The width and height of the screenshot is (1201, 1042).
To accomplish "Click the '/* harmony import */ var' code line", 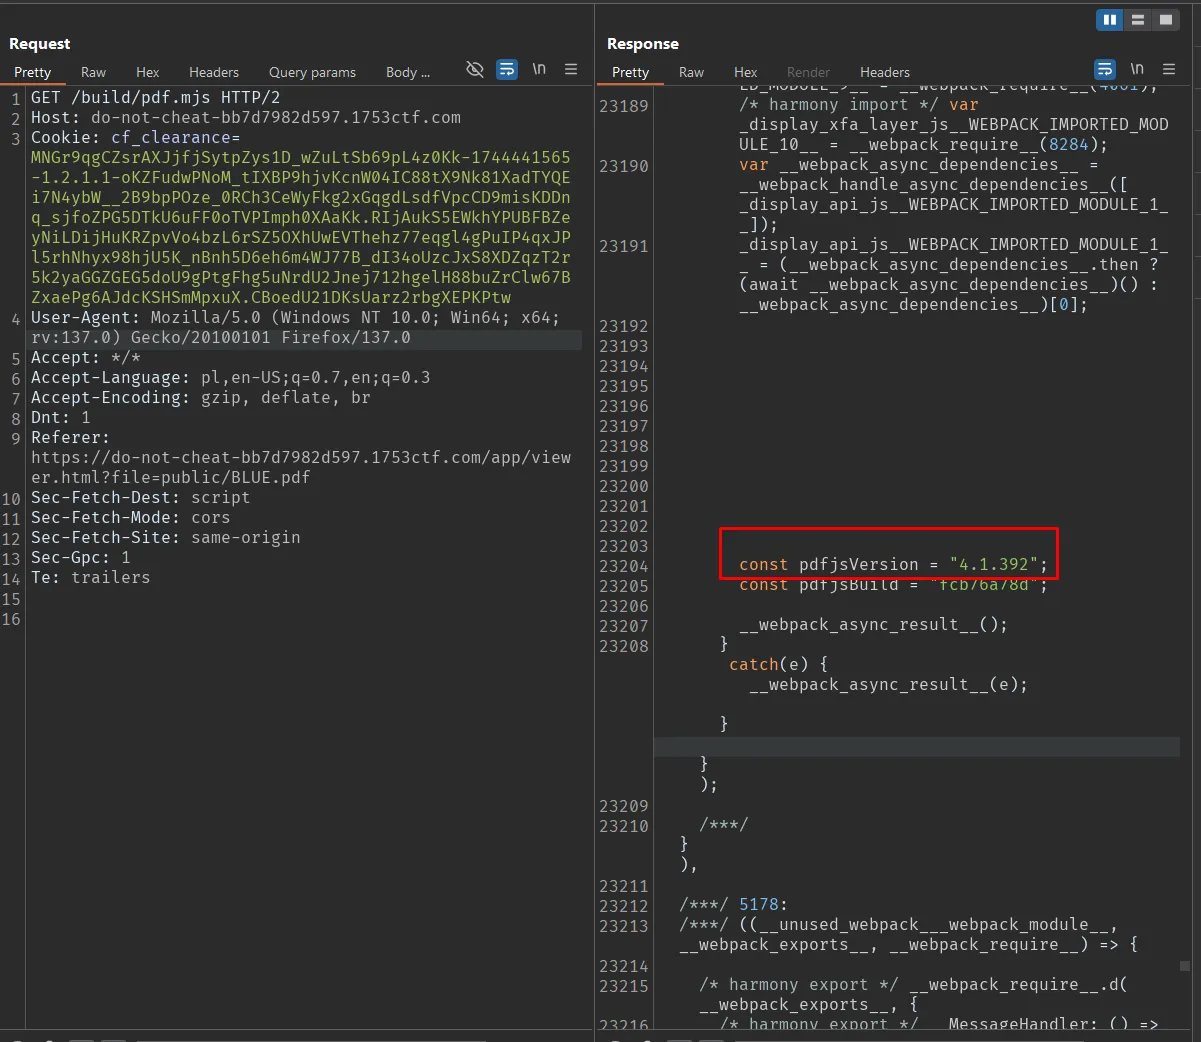I will pos(859,105).
